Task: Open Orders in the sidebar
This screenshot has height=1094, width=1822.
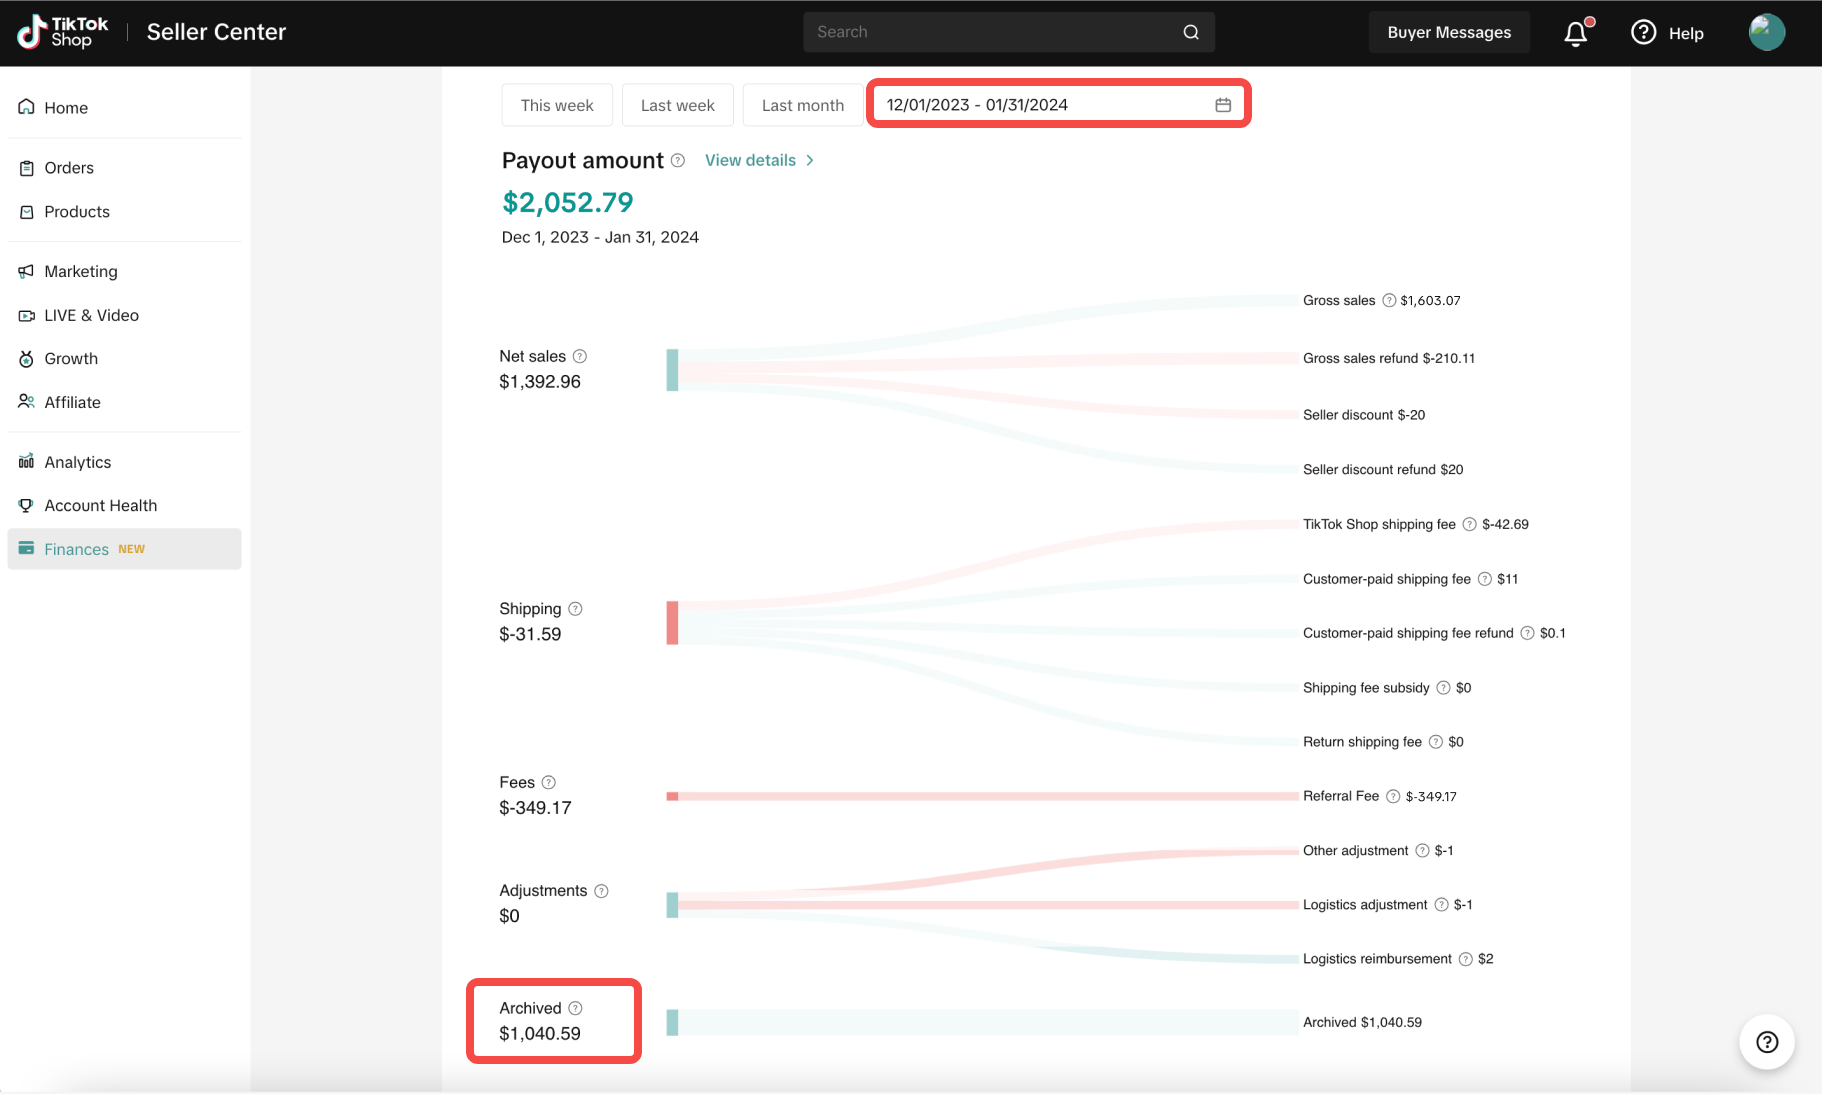Action: 69,168
